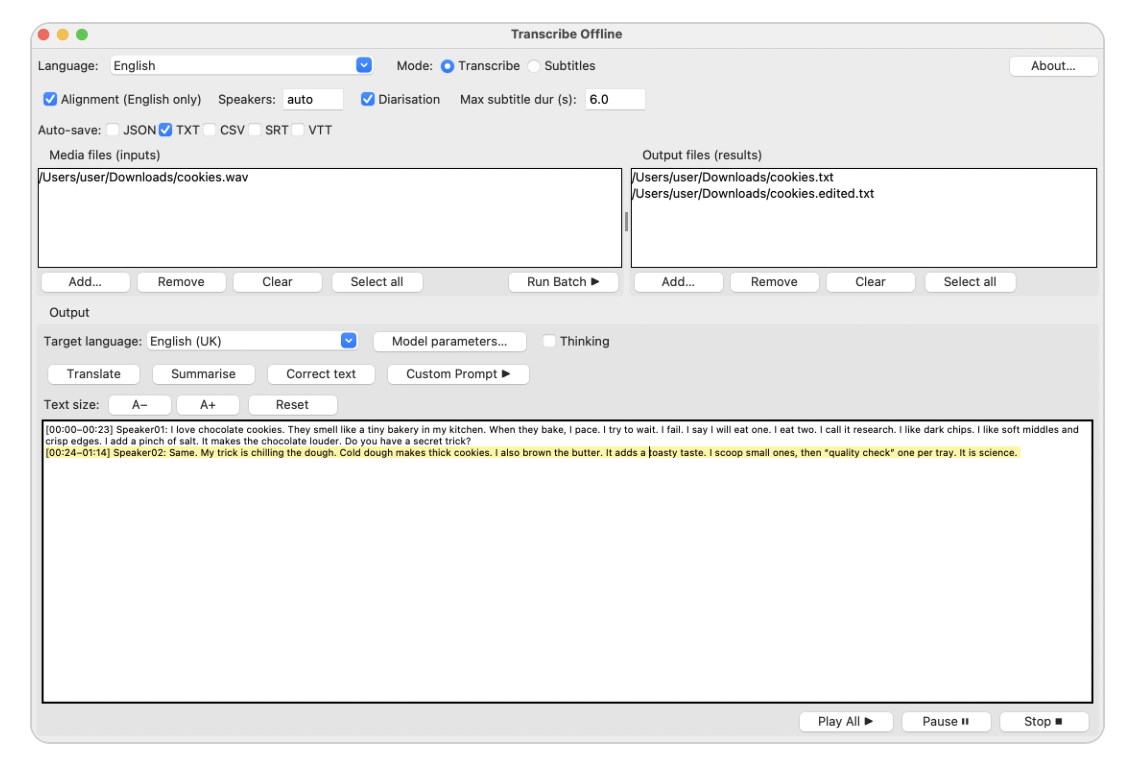Select cookies.edited.txt in output files
This screenshot has height=774, width=1132.
[x=753, y=193]
